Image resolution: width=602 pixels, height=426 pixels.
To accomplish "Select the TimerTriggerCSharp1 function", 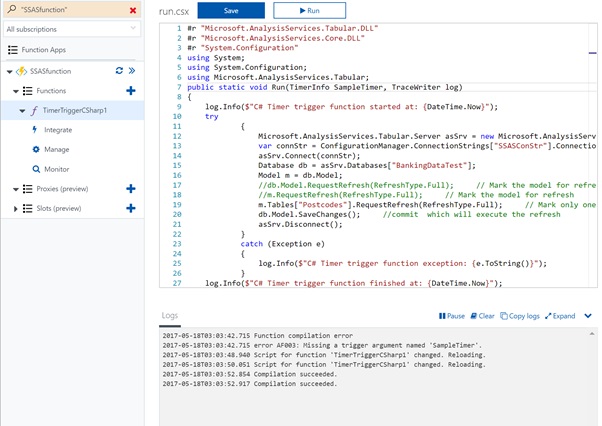I will [74, 111].
